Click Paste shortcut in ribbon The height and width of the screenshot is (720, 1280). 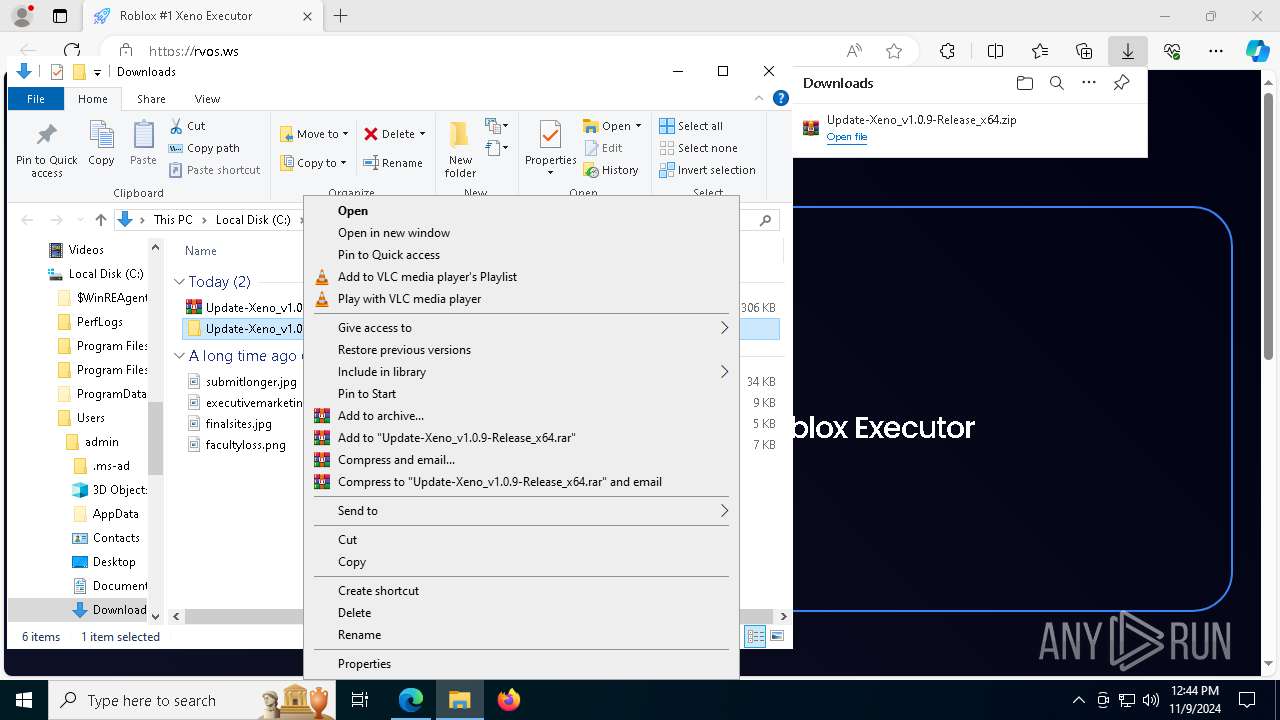pos(214,170)
